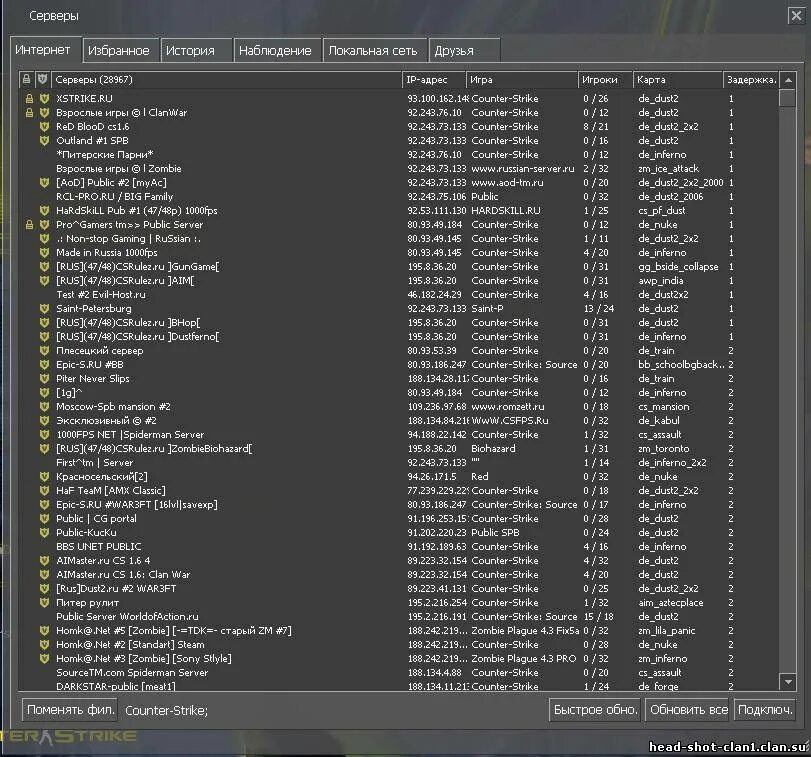Sort by Игроки column header

pyautogui.click(x=605, y=80)
